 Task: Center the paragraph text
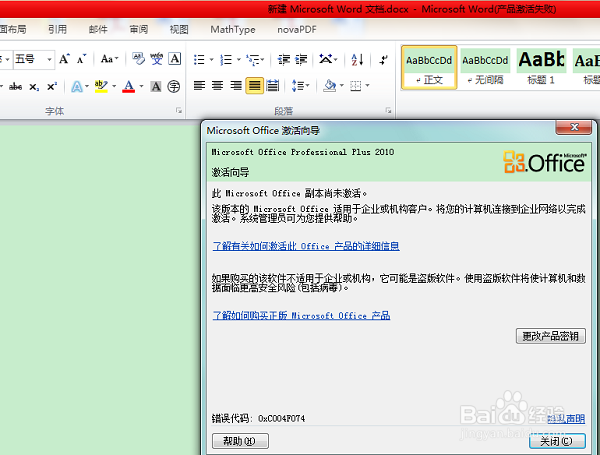point(217,86)
